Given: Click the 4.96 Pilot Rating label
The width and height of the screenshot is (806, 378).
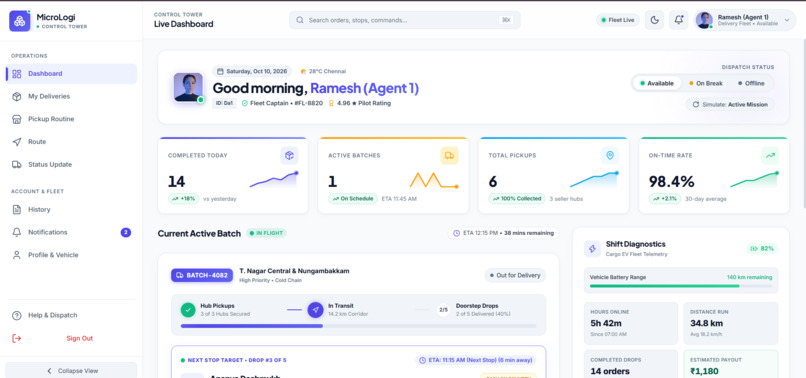Looking at the screenshot, I should click(x=359, y=103).
